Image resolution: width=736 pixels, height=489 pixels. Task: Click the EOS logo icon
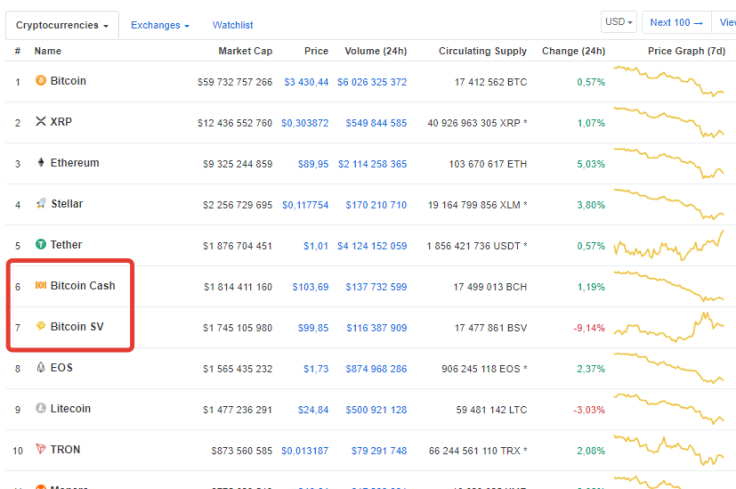pyautogui.click(x=41, y=367)
